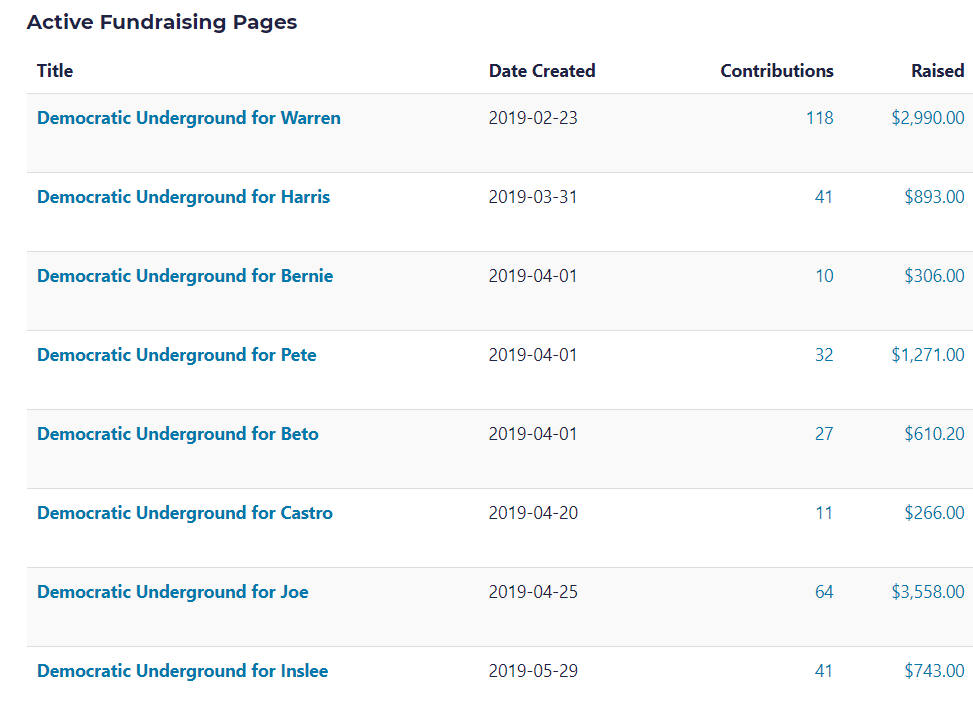
Task: Open Democratic Underground for Pete page
Action: pyautogui.click(x=176, y=355)
